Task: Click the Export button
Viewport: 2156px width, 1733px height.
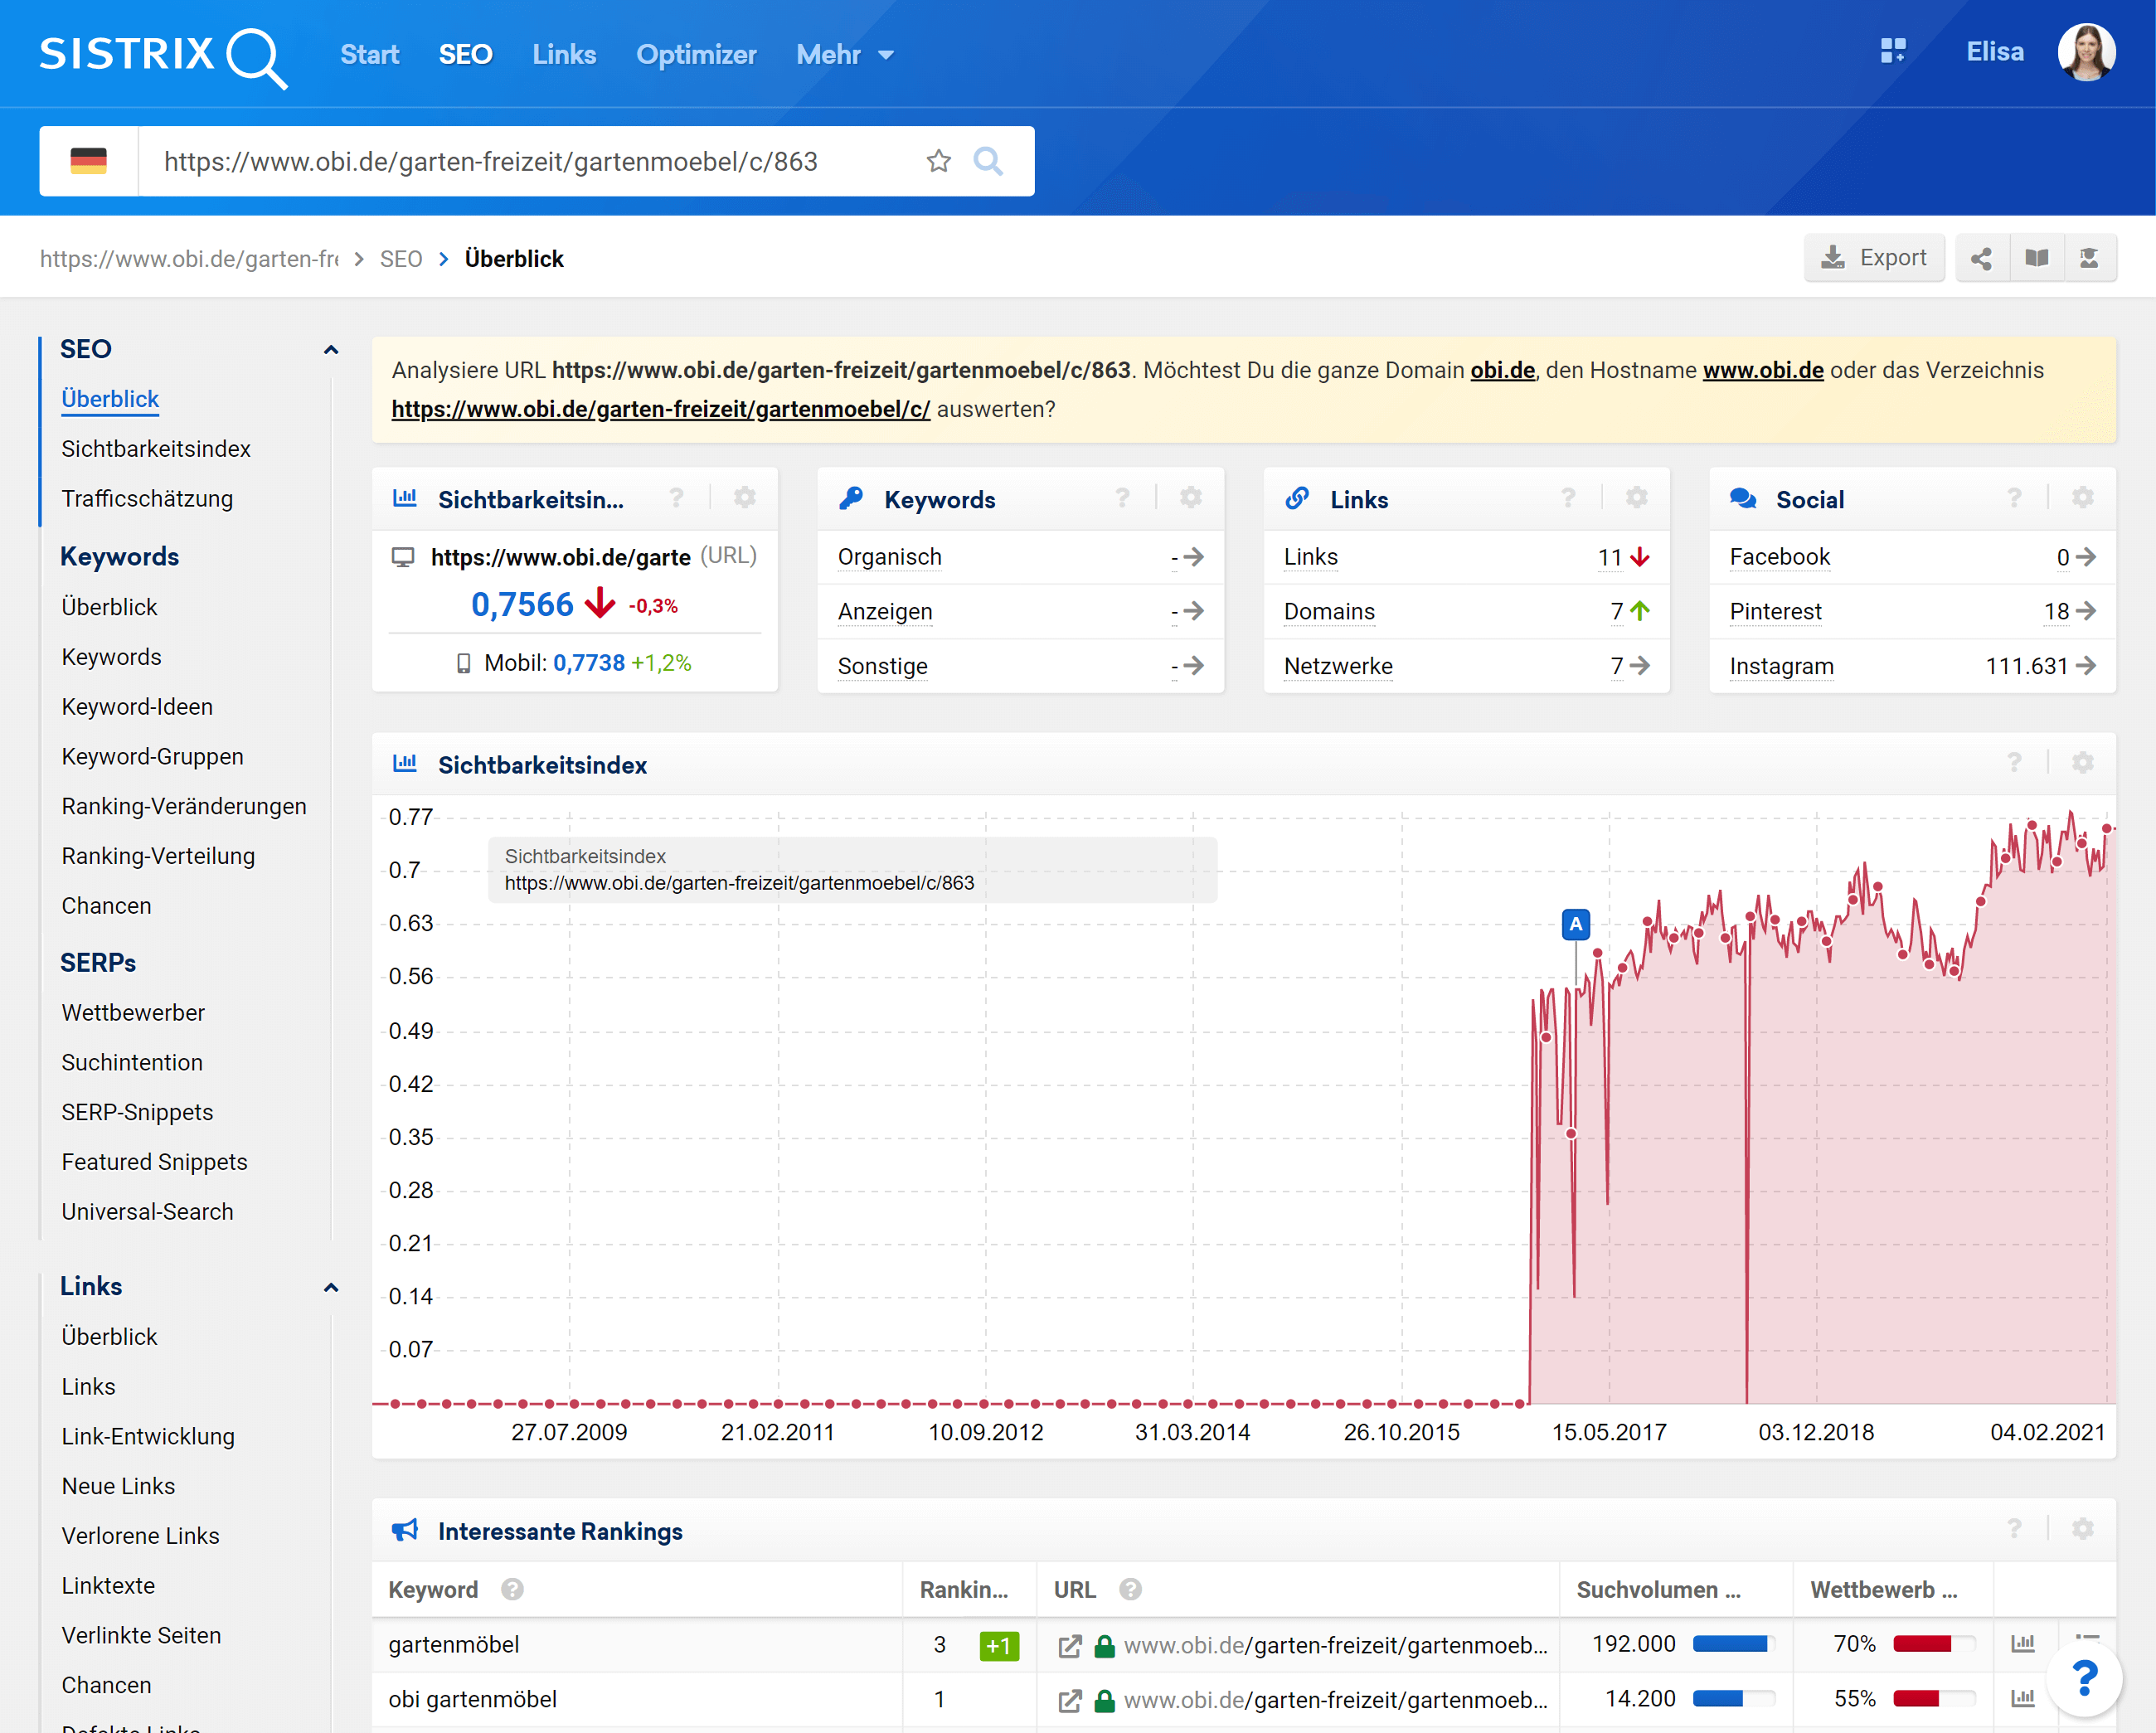Action: 1873,259
